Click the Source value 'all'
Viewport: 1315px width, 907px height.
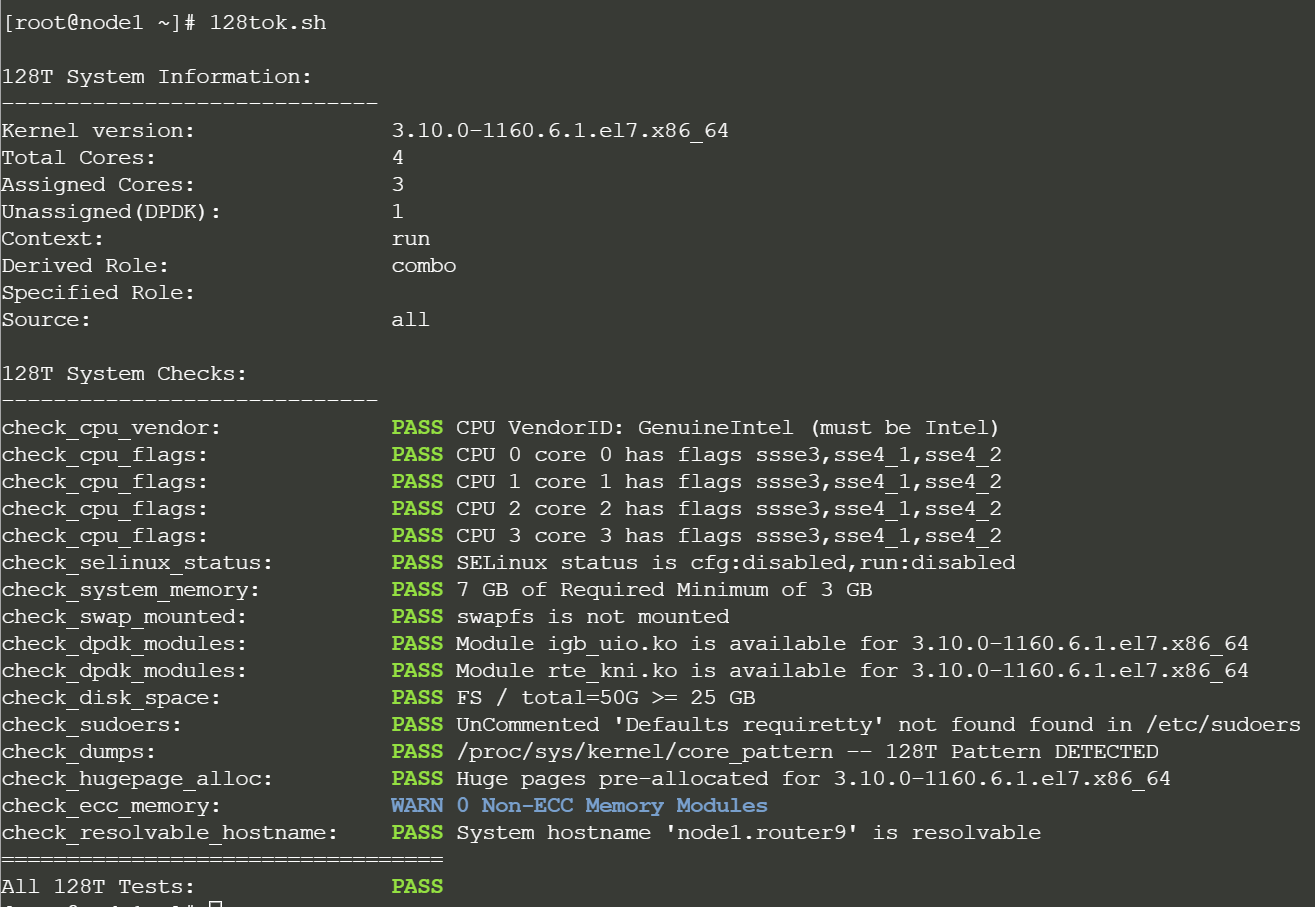click(x=411, y=320)
